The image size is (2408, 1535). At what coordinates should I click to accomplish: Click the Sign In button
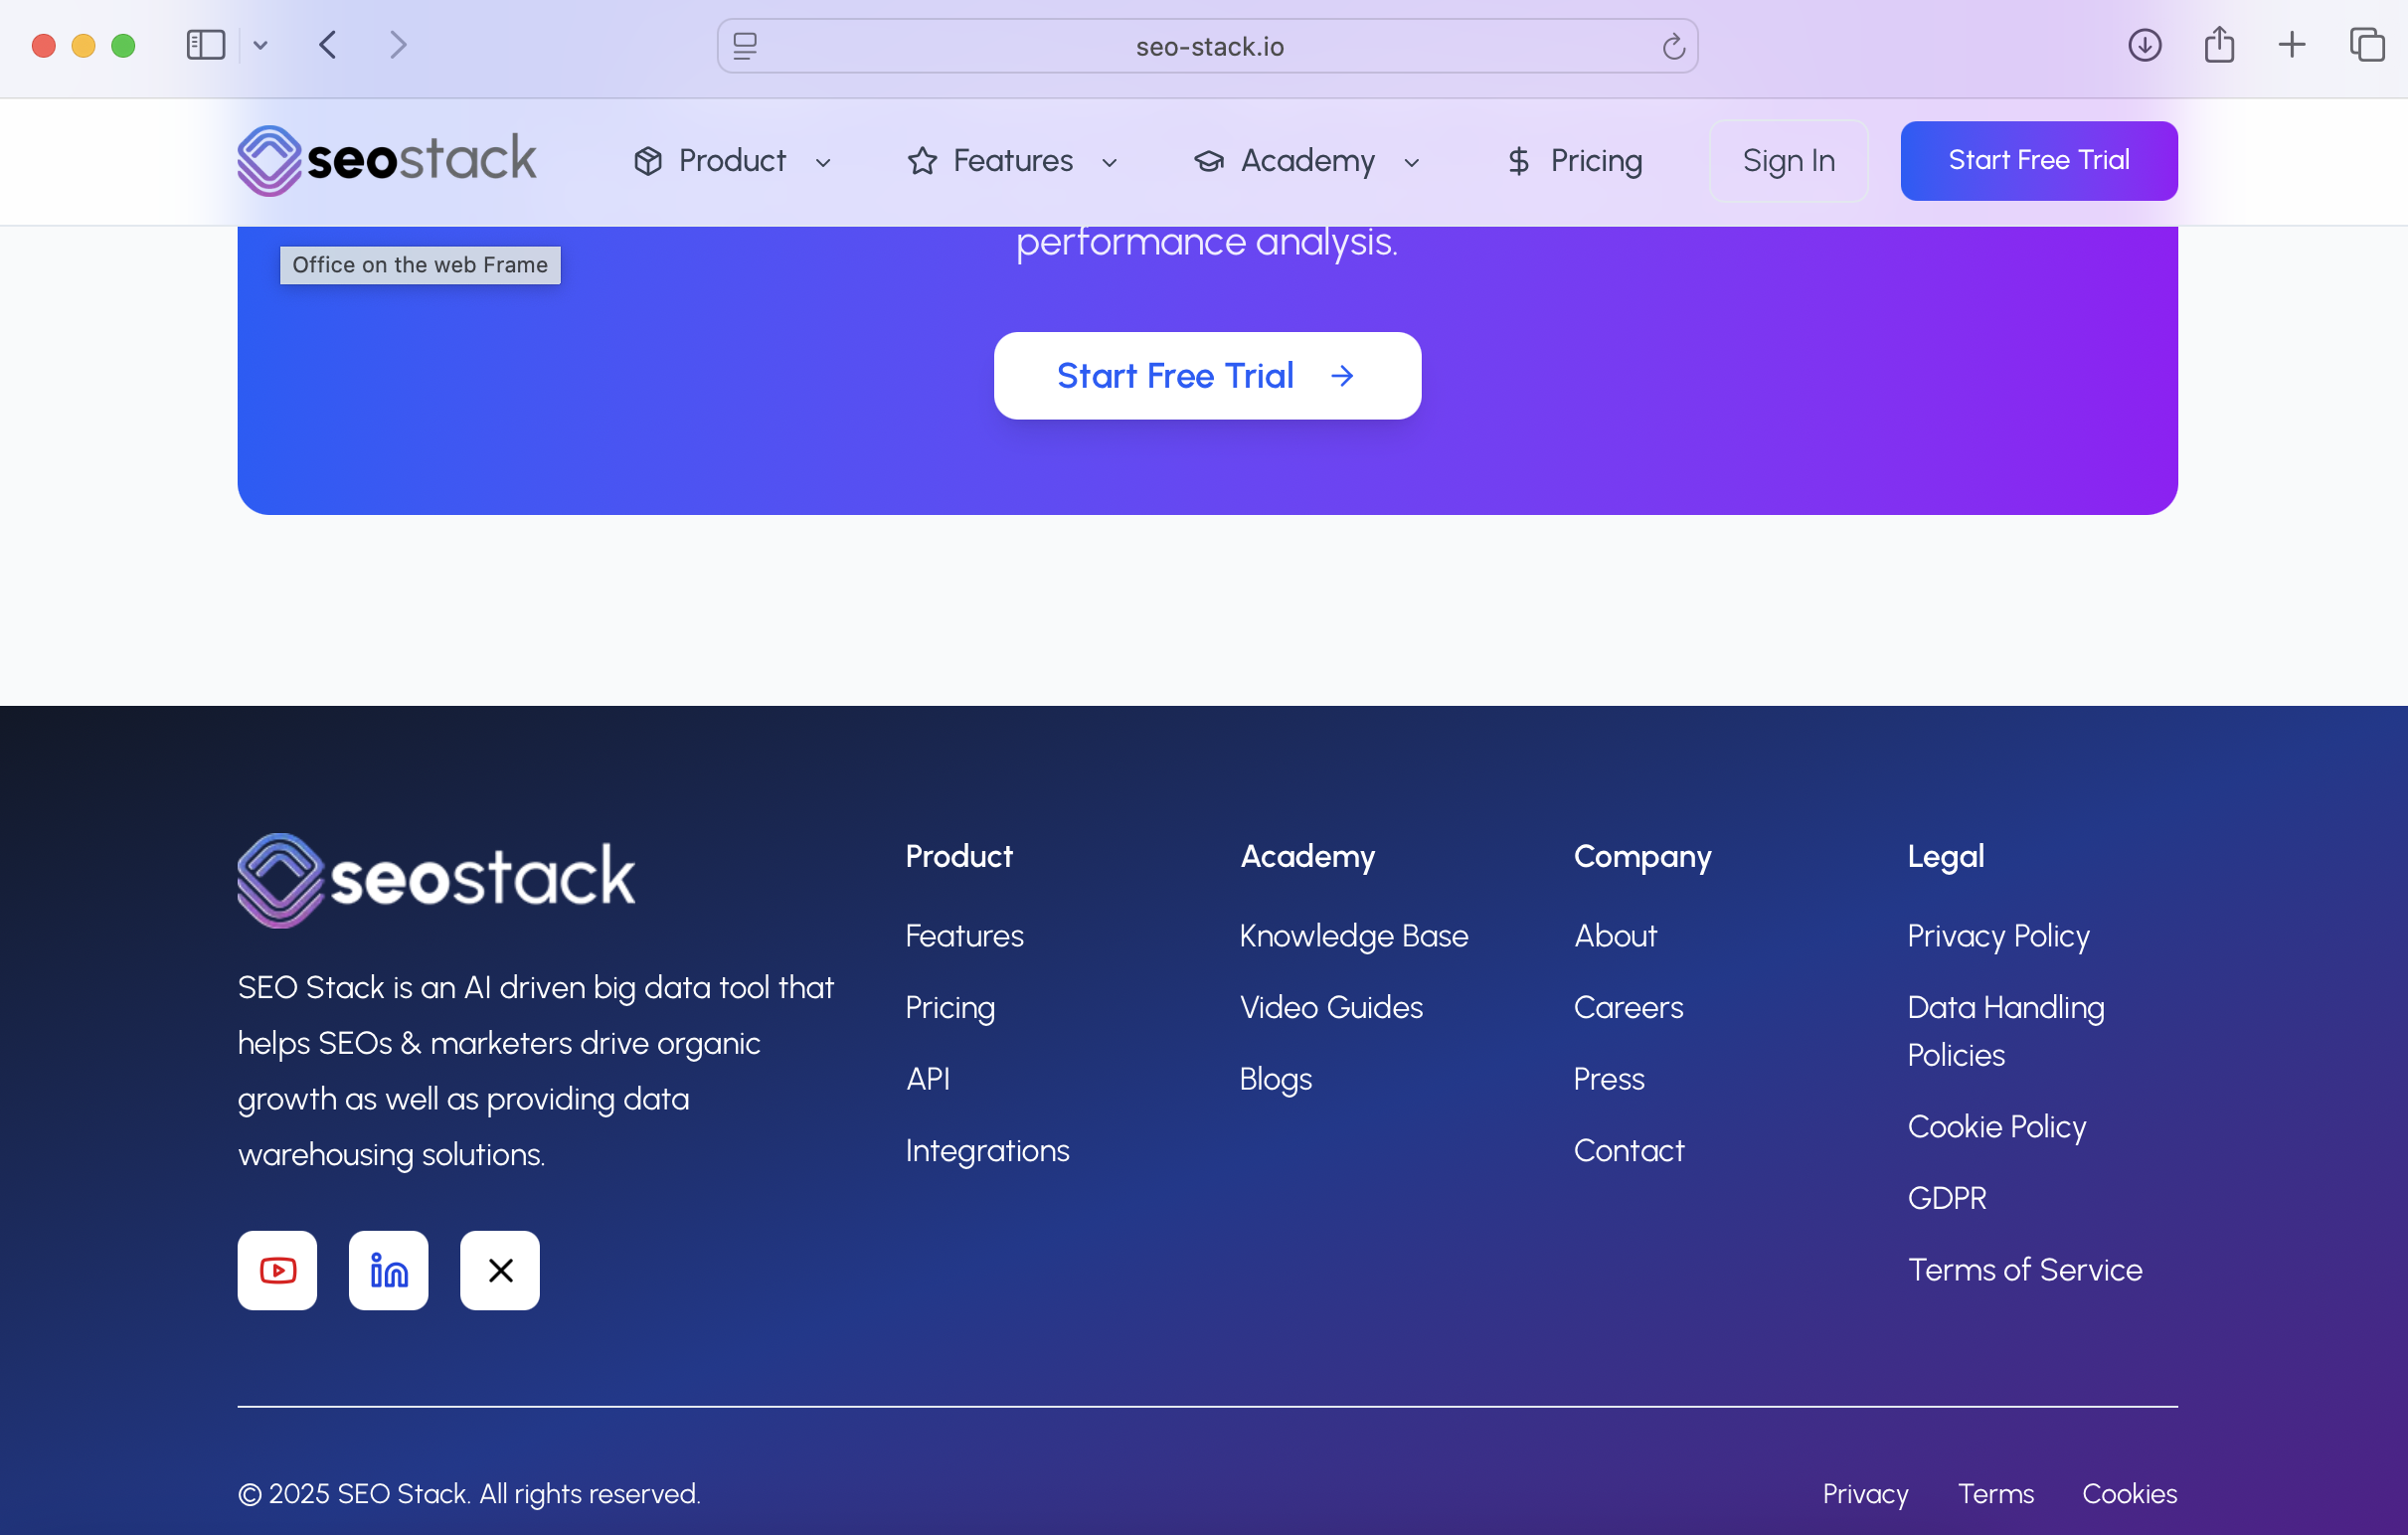coord(1788,161)
